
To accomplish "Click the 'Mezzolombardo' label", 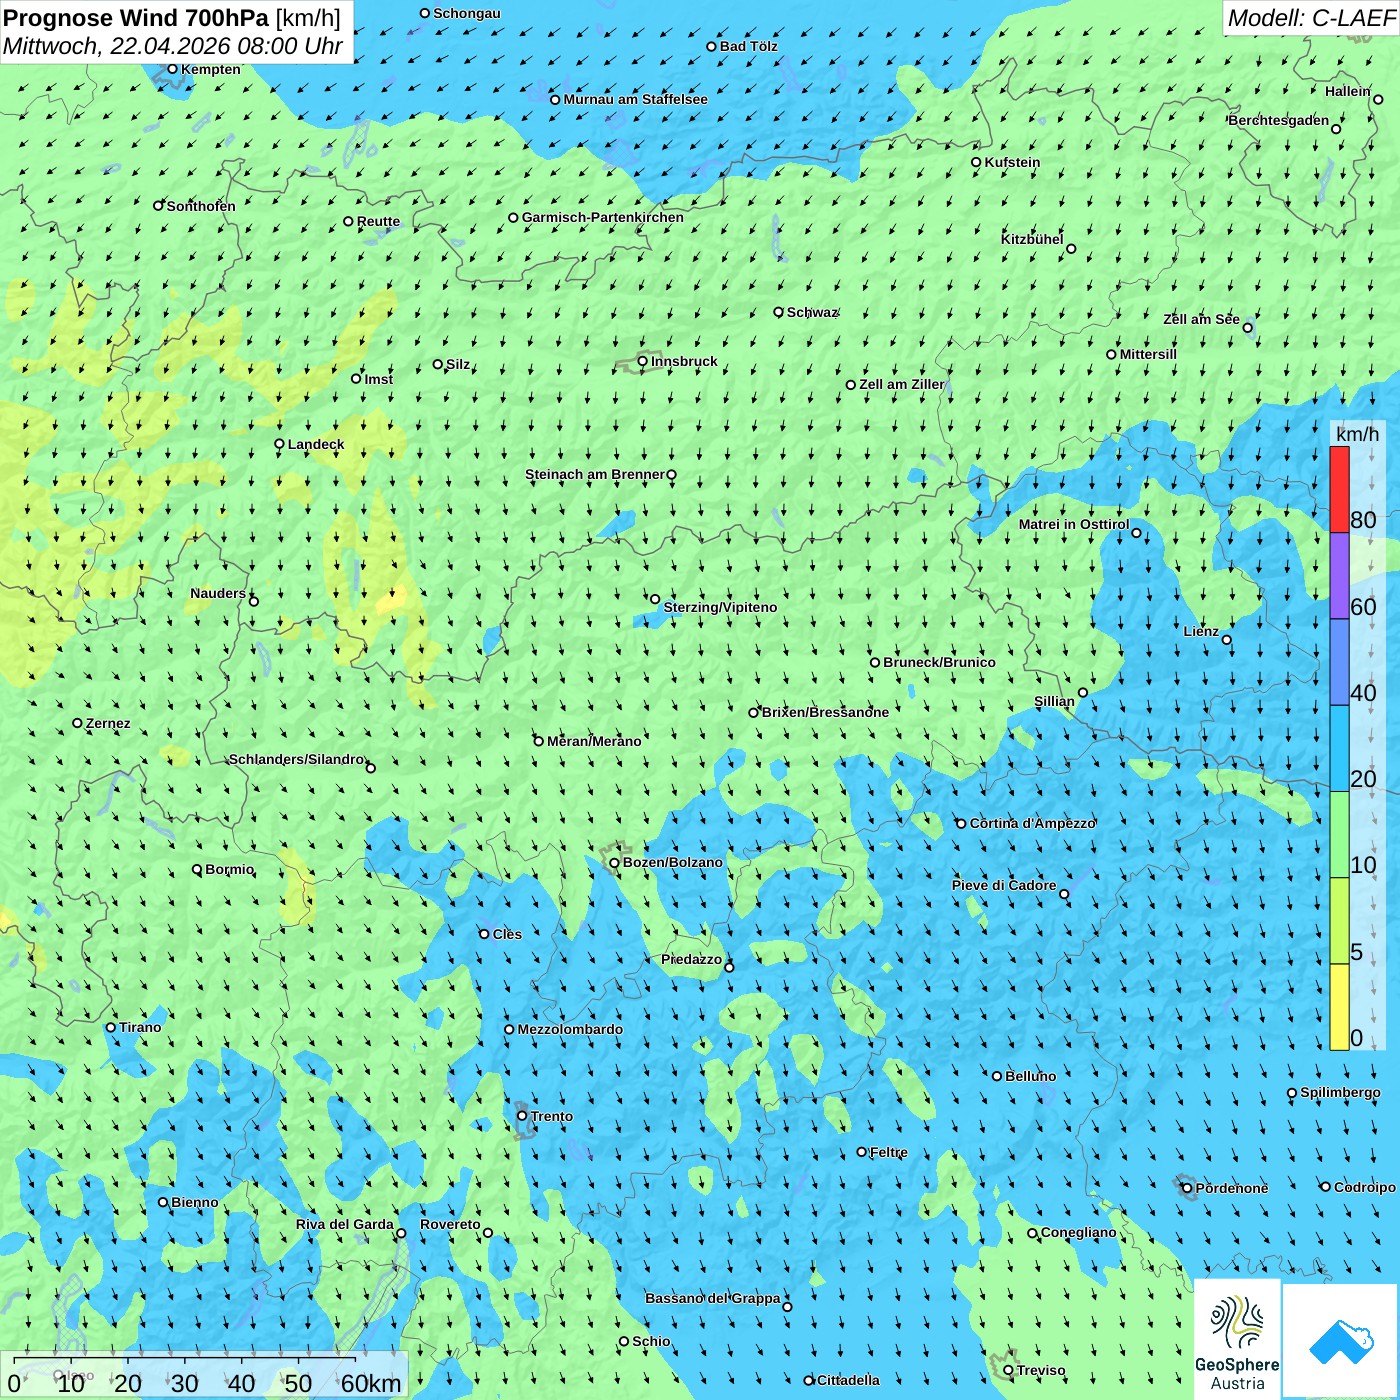I will pyautogui.click(x=570, y=1029).
